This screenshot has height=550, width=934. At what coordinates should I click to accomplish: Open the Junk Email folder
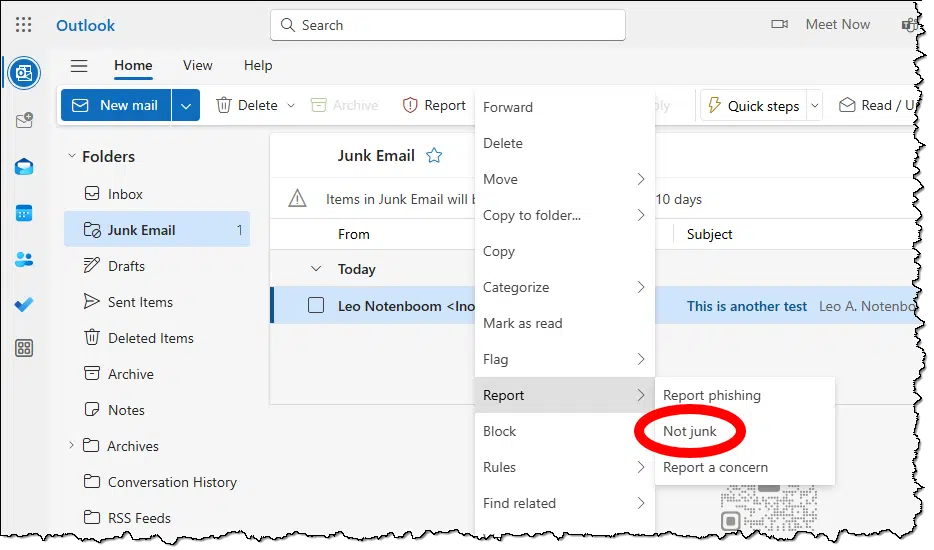click(x=157, y=230)
